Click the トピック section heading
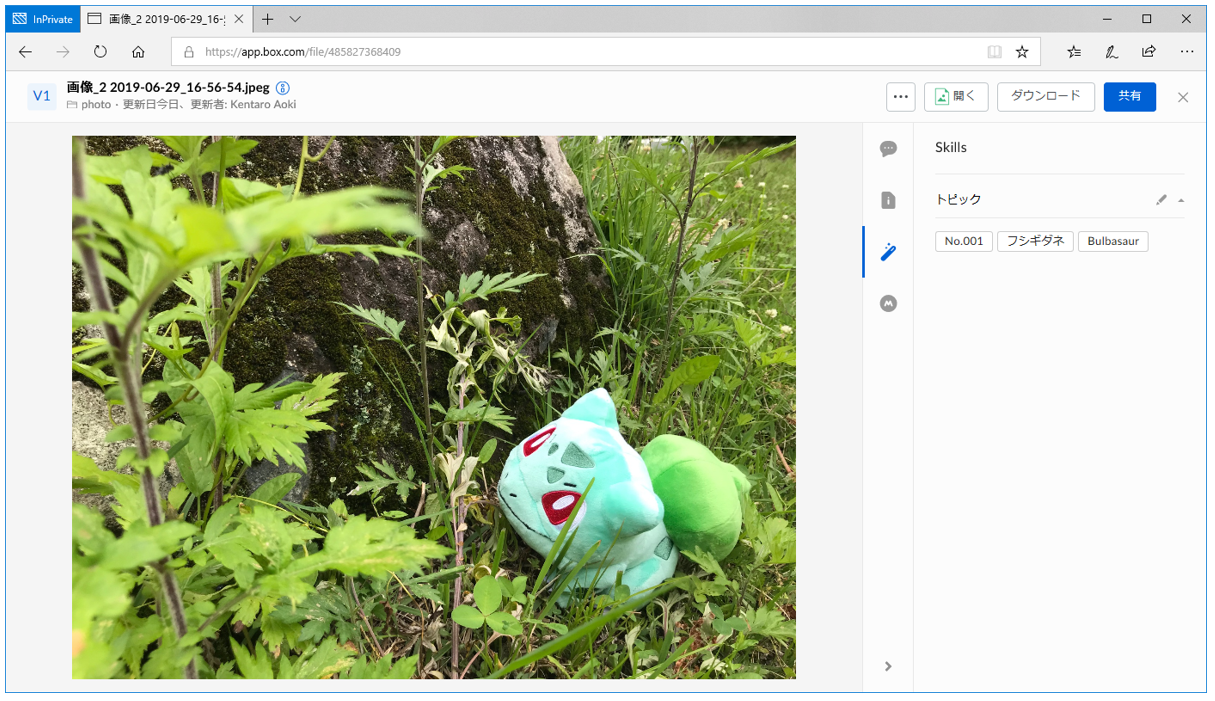The image size is (1215, 701). (x=958, y=200)
